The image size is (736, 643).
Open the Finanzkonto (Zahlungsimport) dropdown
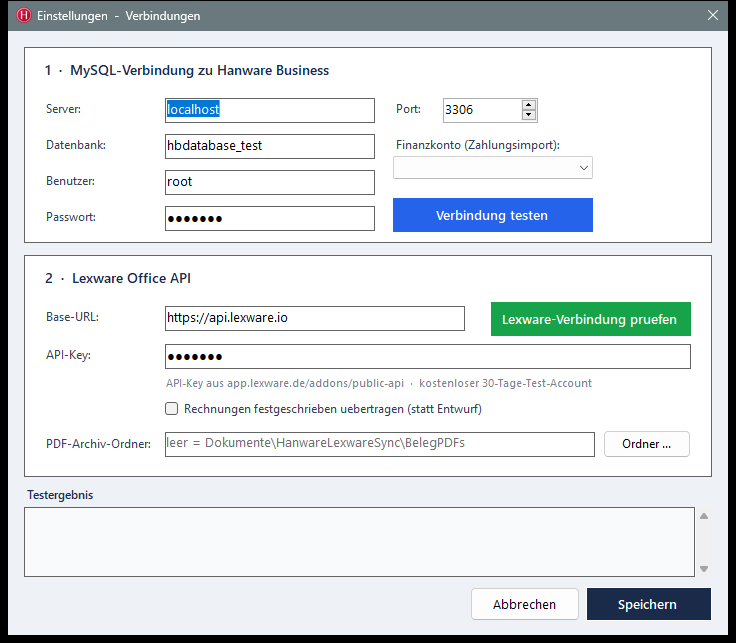point(492,168)
